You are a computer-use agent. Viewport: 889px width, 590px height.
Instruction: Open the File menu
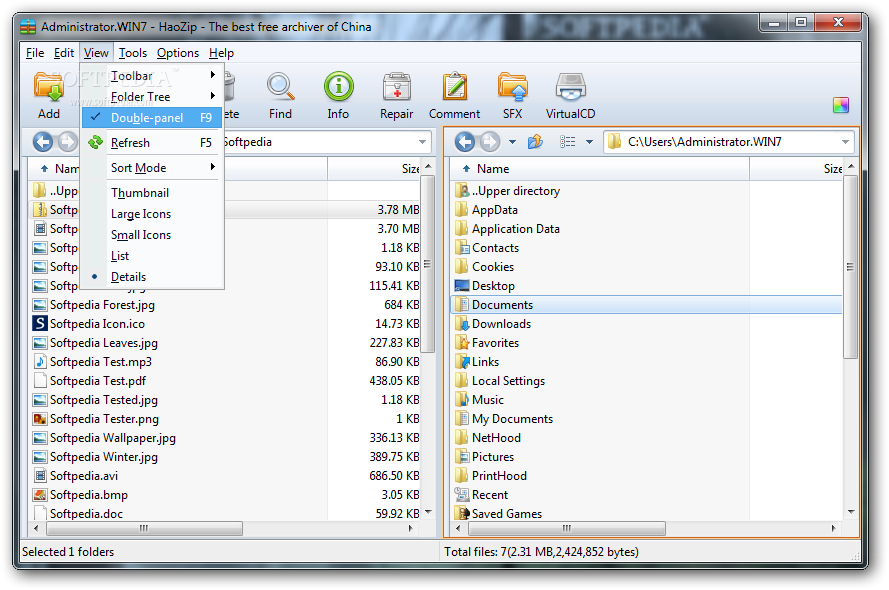(x=35, y=53)
